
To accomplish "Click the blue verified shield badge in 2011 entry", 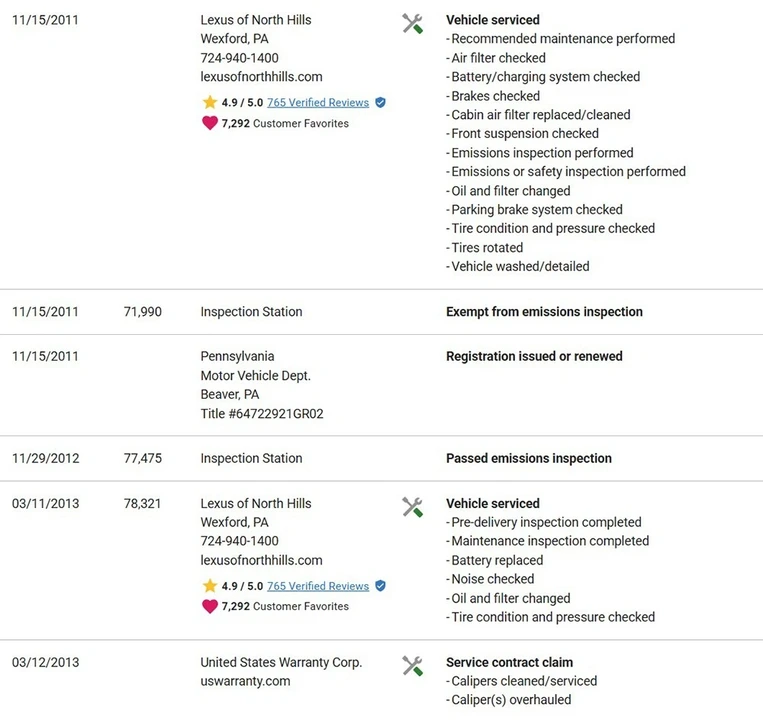I will pyautogui.click(x=381, y=103).
